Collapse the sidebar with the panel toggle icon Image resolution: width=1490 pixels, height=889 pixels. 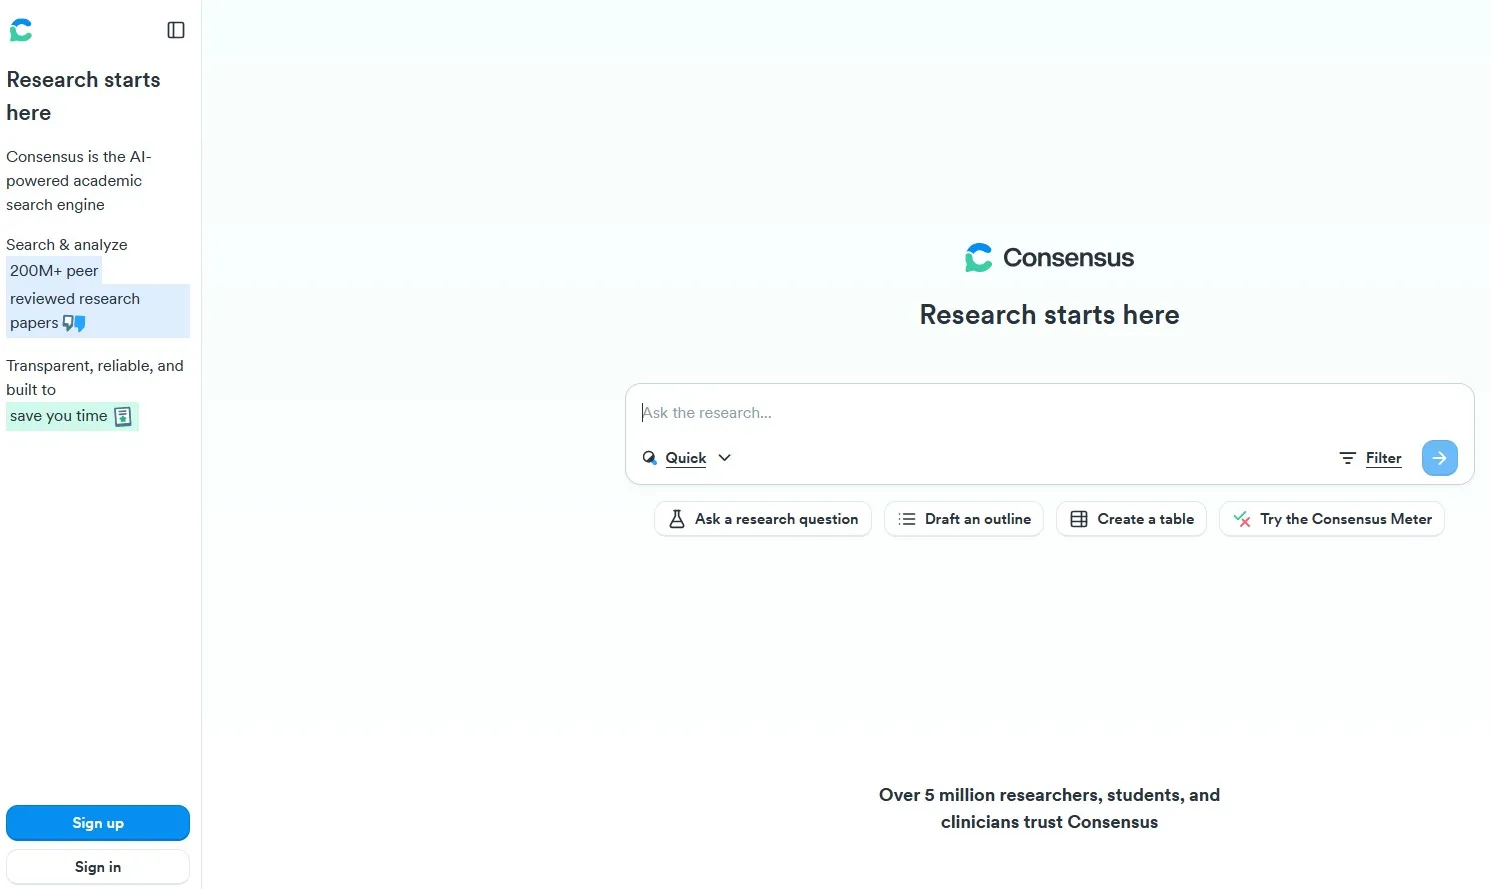[176, 30]
